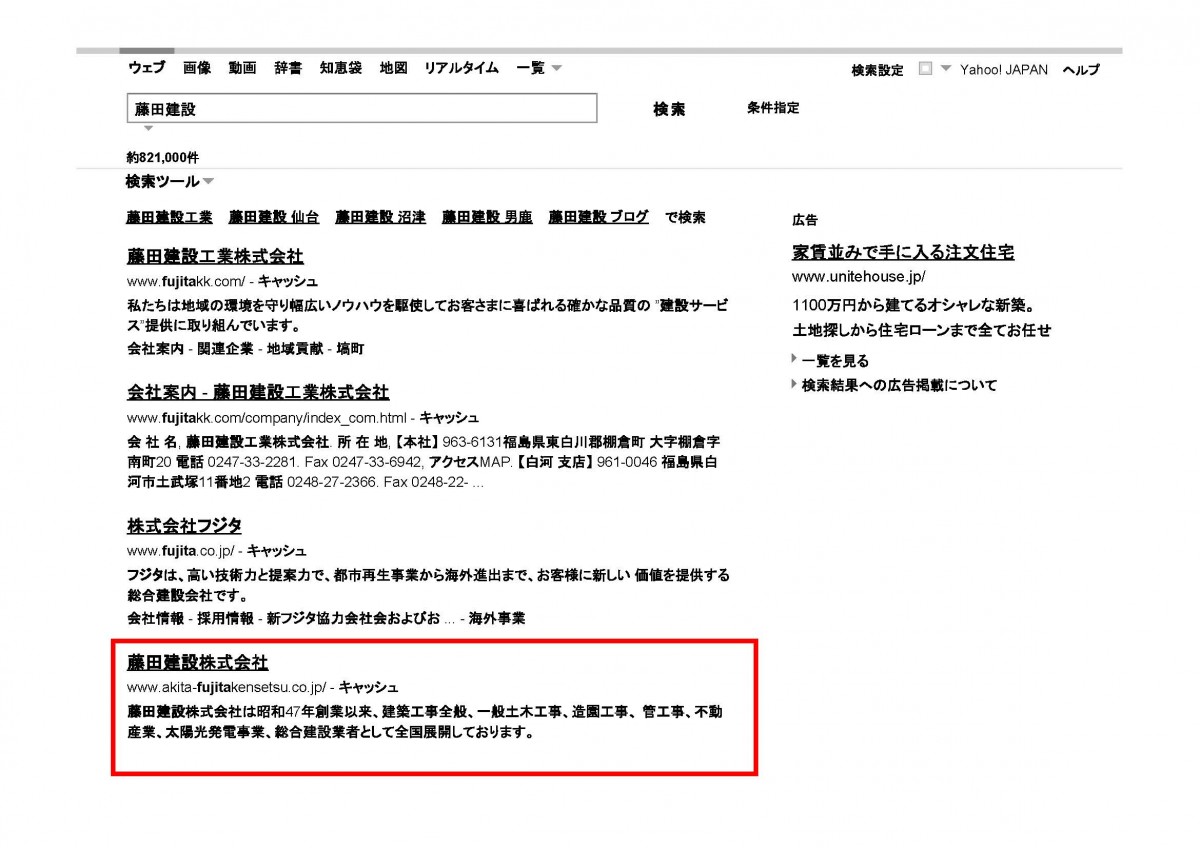Open cache link for www.fujitakk.com/
The width and height of the screenshot is (1200, 848).
tap(288, 282)
